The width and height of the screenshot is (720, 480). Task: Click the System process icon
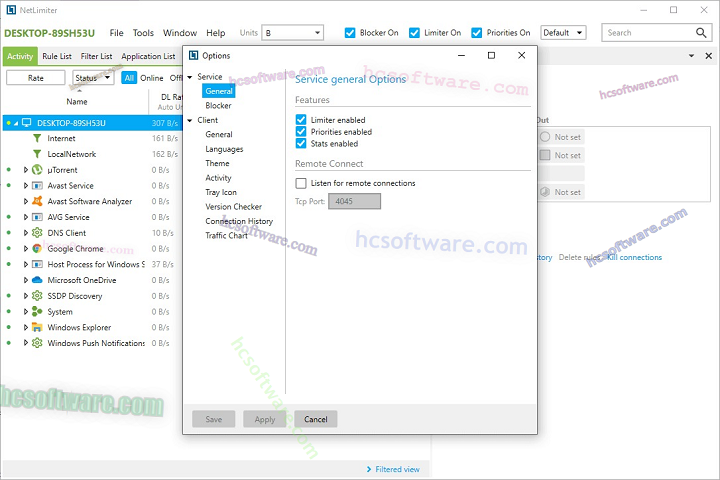click(37, 311)
